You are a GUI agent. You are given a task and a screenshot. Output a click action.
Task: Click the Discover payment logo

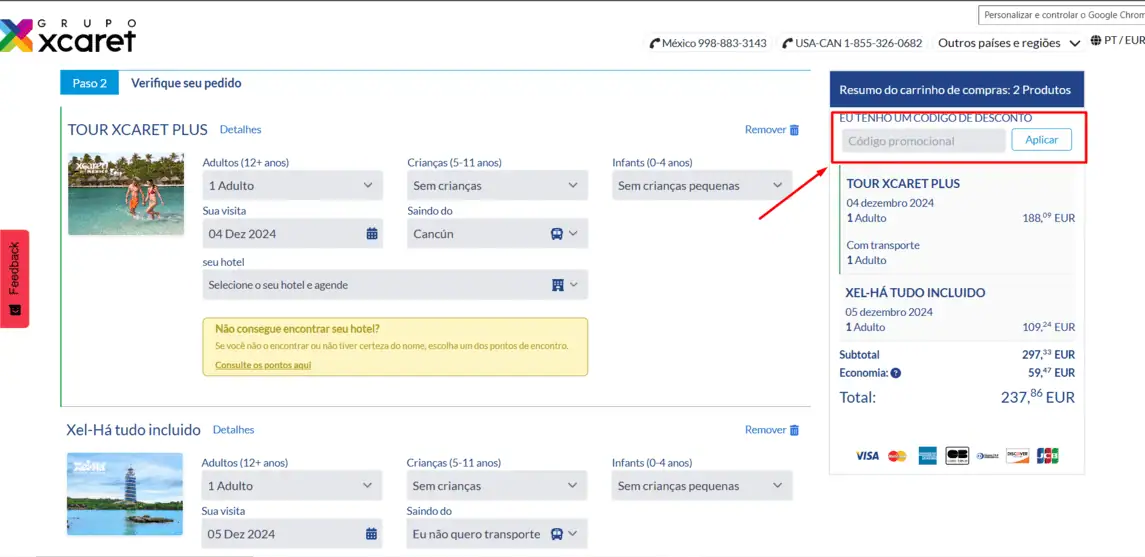pos(1017,456)
